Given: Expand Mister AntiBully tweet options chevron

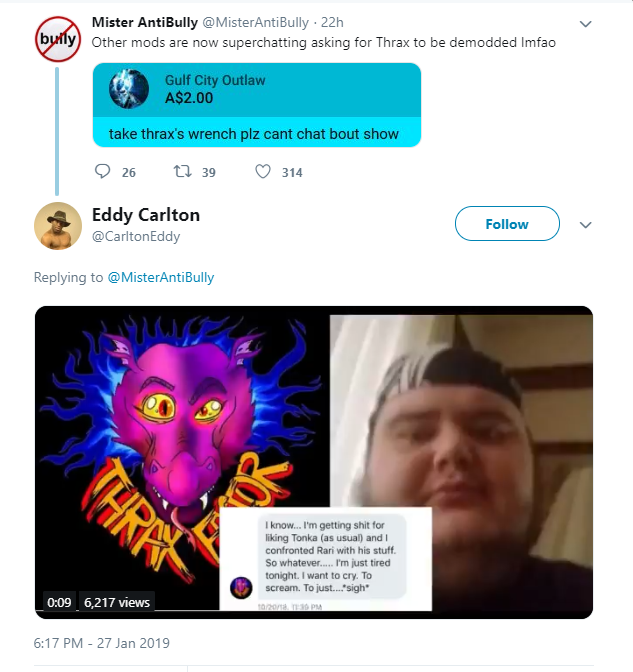Looking at the screenshot, I should pos(585,24).
